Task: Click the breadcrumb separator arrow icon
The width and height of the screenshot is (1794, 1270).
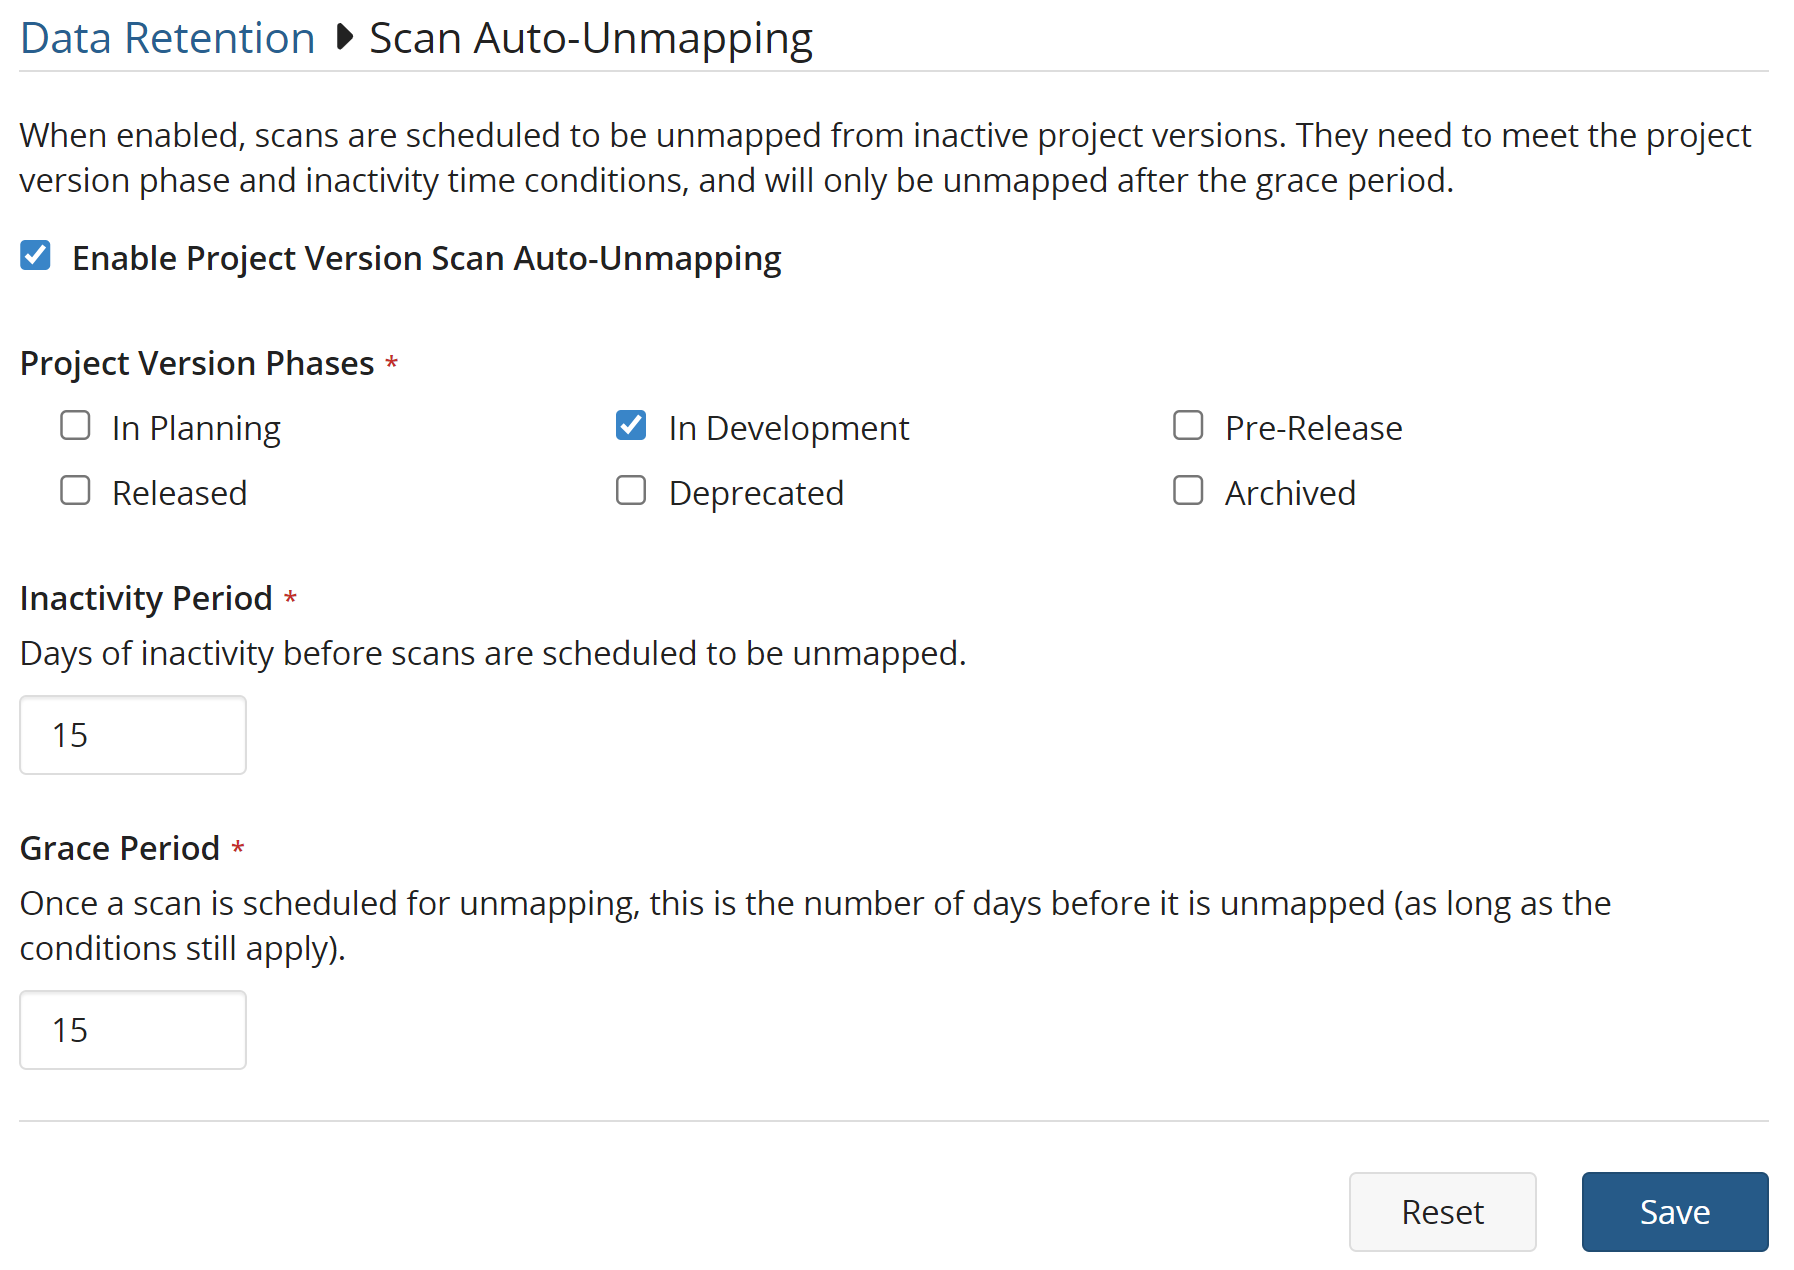Action: [345, 37]
